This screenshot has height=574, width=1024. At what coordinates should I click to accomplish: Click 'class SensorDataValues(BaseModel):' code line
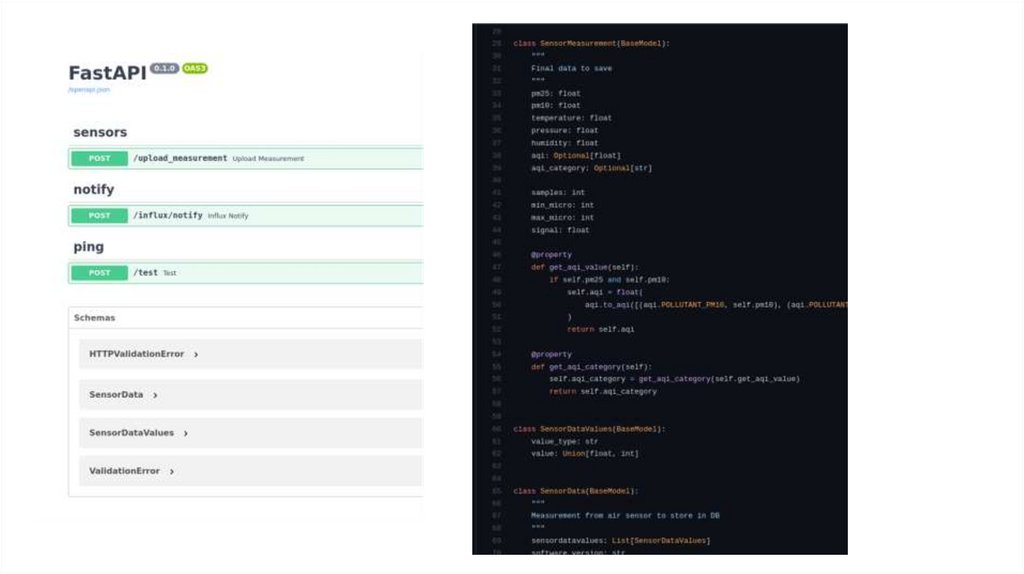(589, 429)
